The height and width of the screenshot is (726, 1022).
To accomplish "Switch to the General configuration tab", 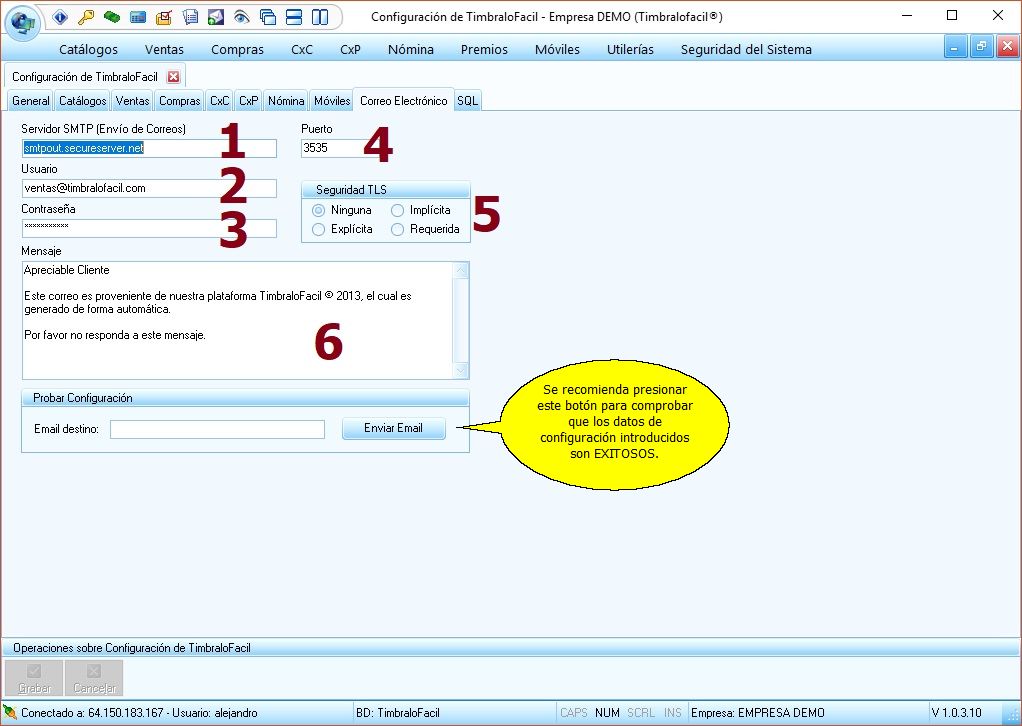I will click(x=31, y=101).
